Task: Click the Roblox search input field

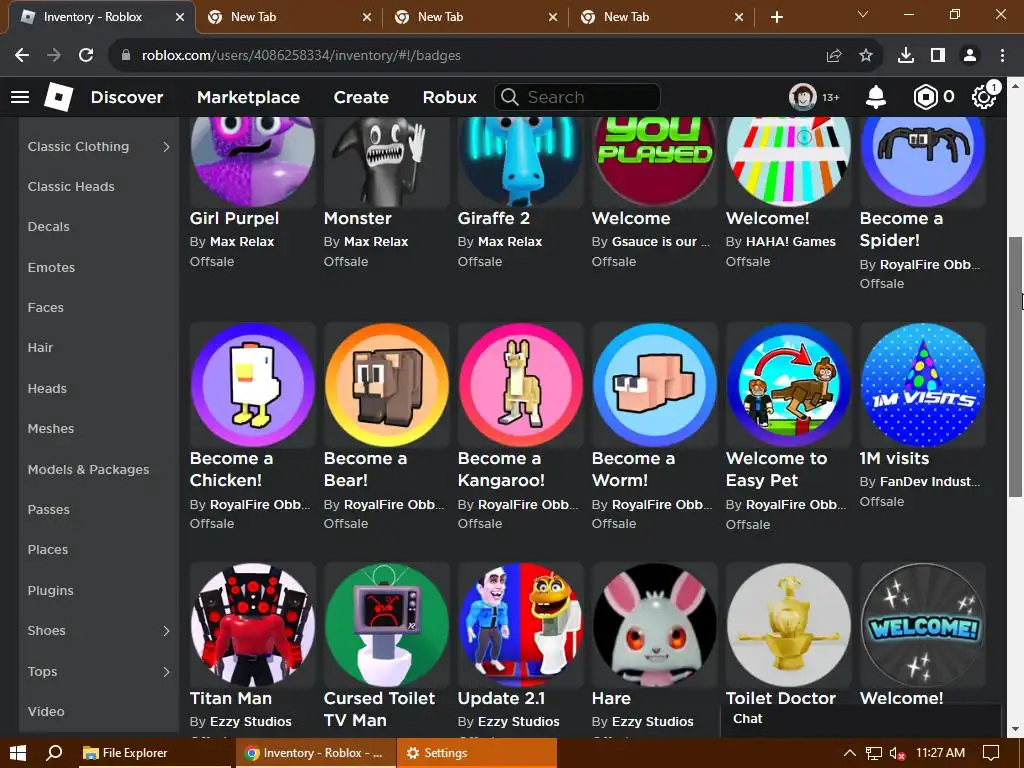Action: (577, 97)
